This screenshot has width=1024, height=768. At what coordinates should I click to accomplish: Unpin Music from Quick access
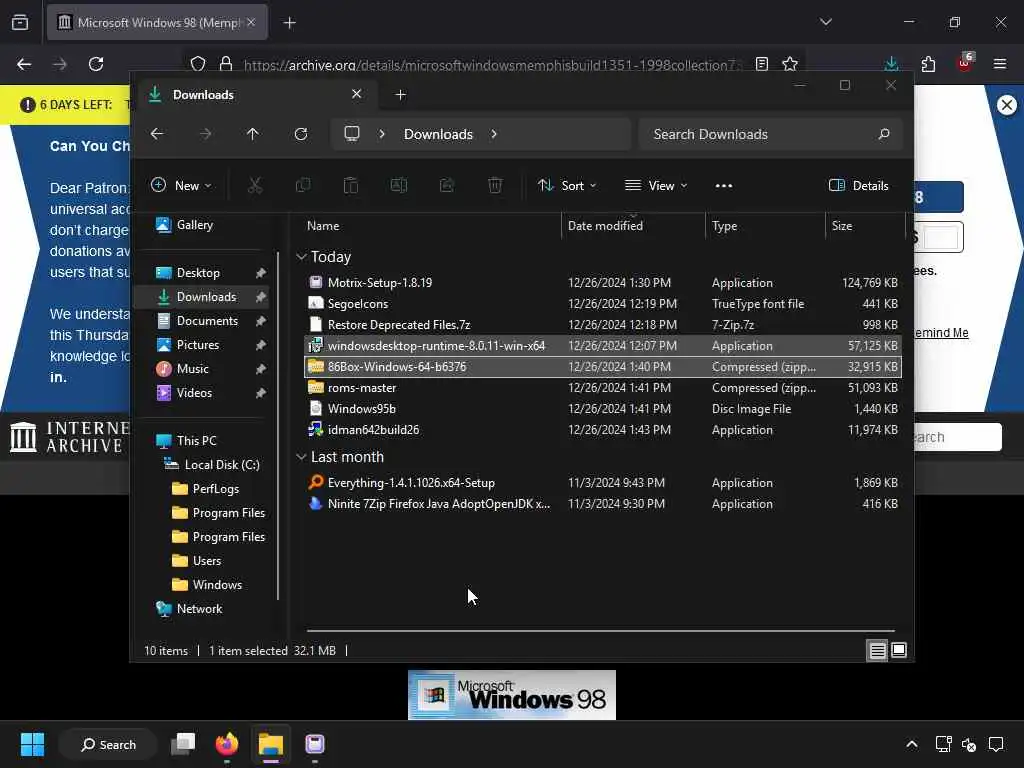pyautogui.click(x=261, y=369)
